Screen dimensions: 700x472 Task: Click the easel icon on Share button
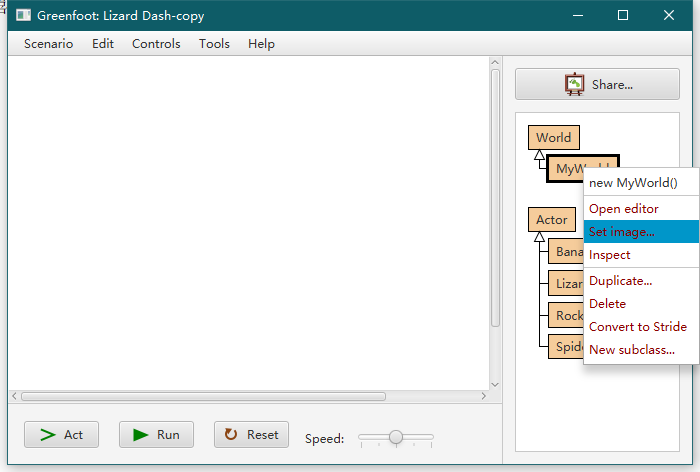pos(574,84)
